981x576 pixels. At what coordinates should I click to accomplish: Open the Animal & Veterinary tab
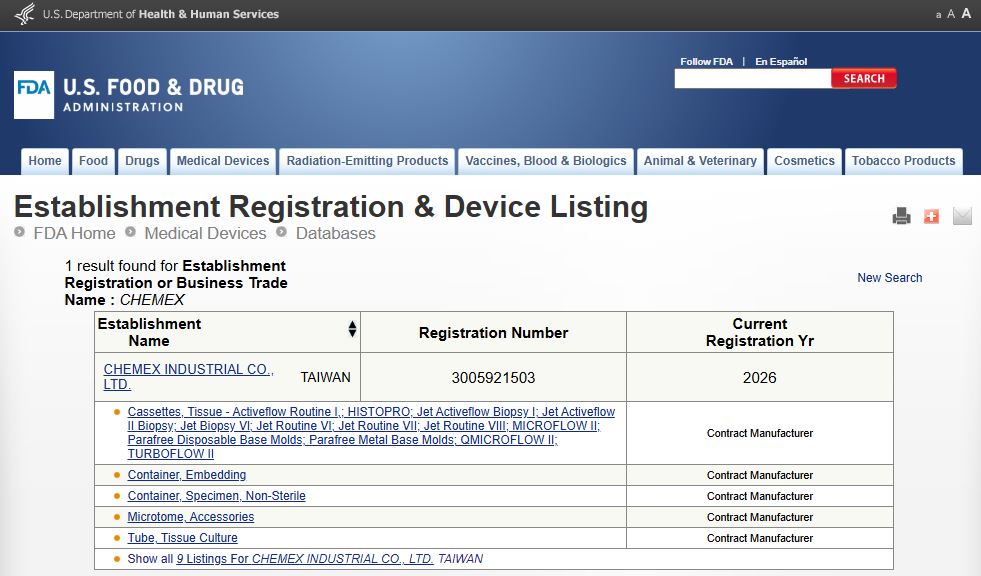[x=700, y=161]
